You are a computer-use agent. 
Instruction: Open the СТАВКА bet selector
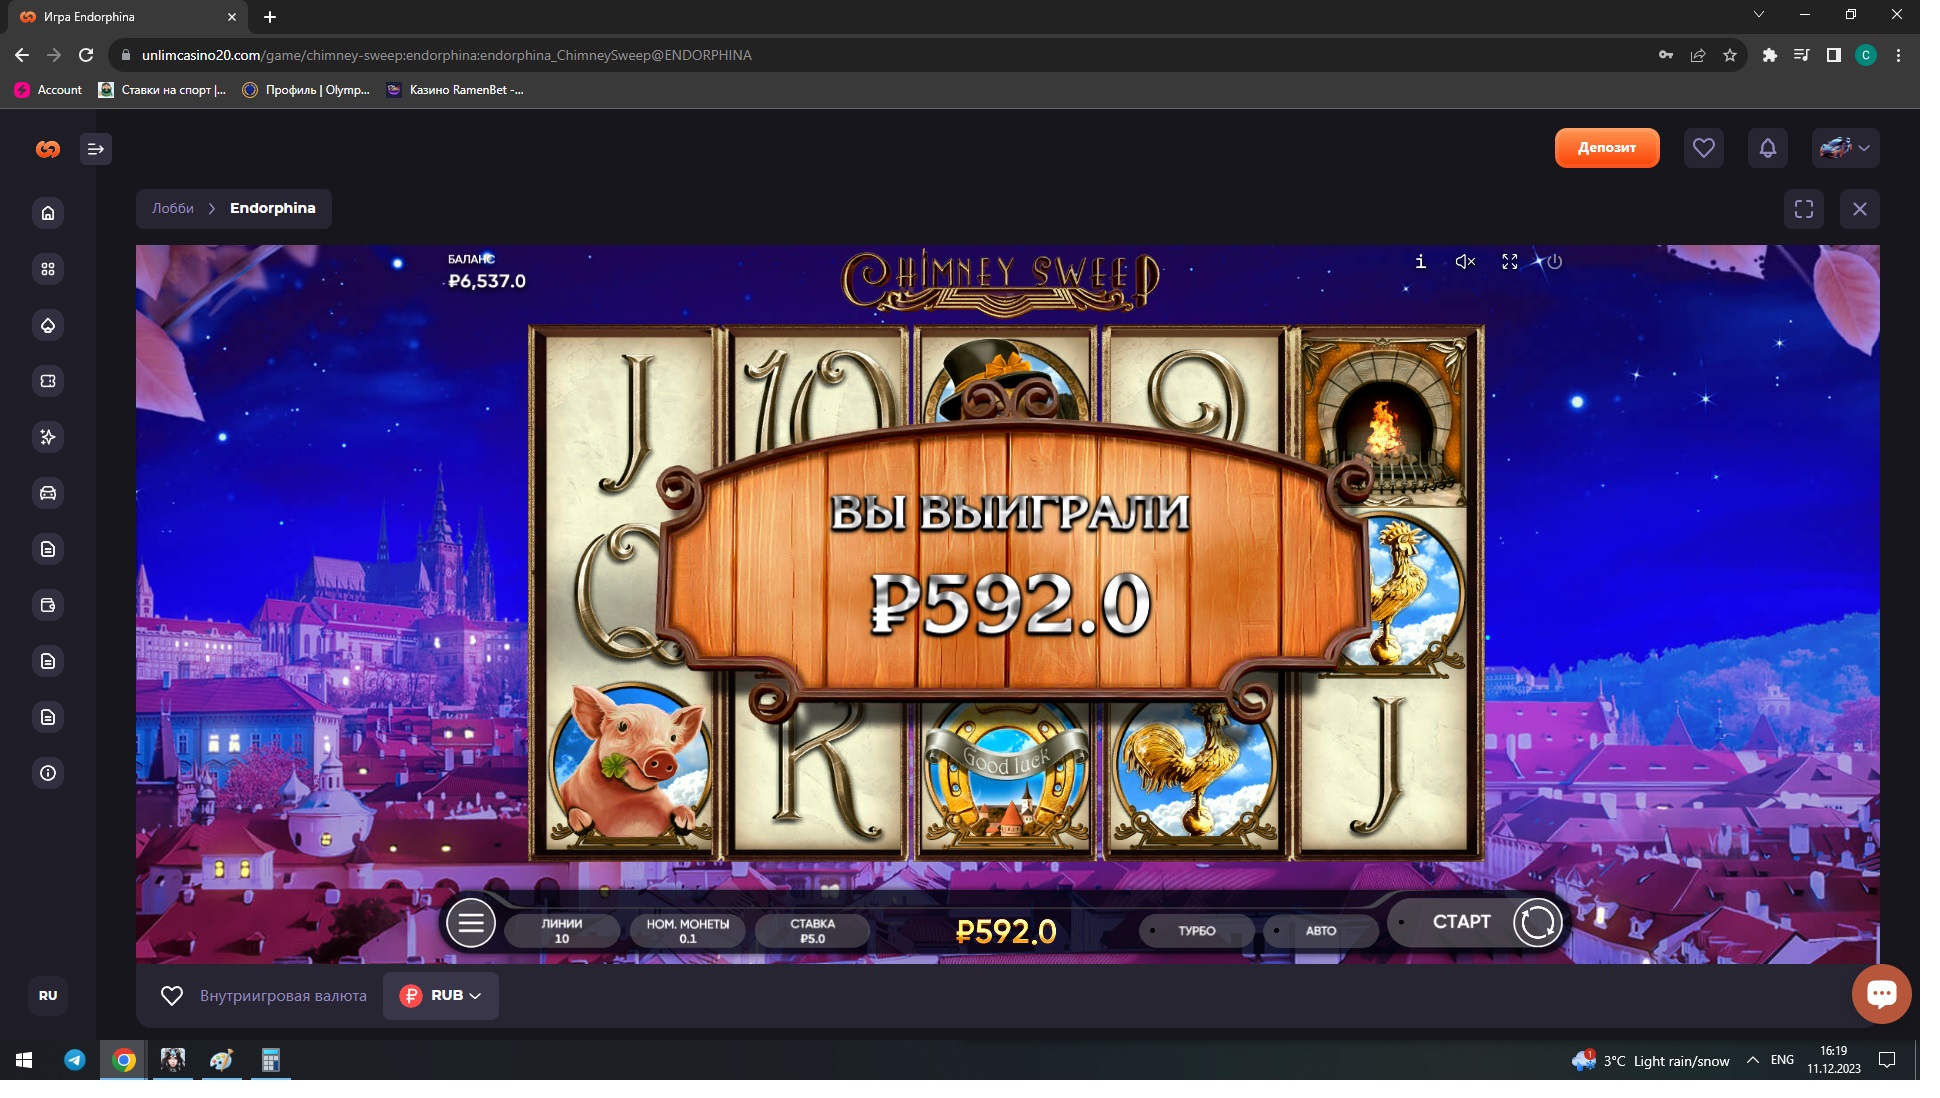coord(812,931)
